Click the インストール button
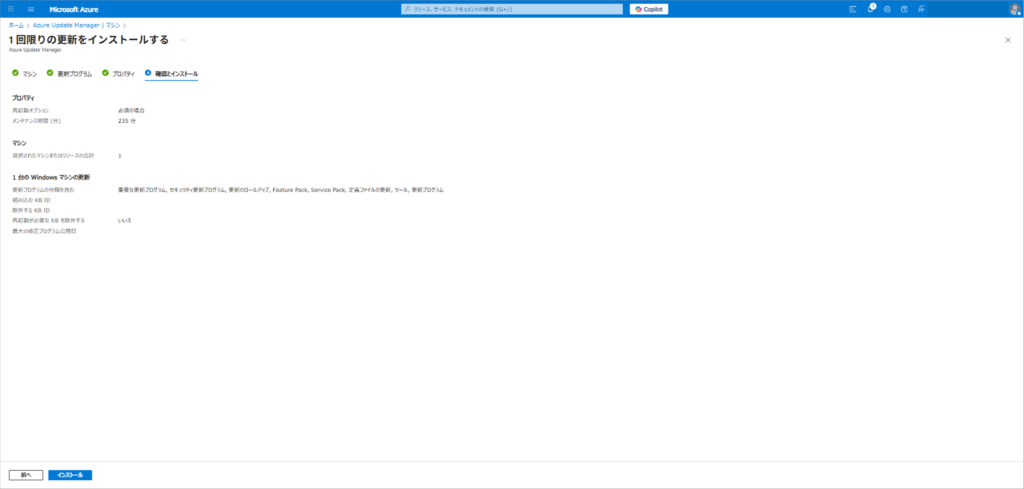 click(70, 475)
